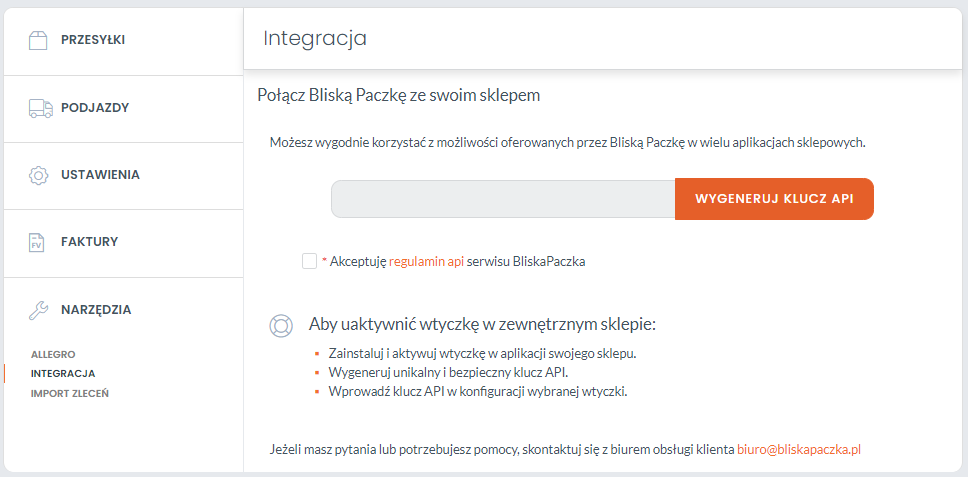The image size is (968, 477).
Task: Open the PRZESYŁKI menu section
Action: point(93,40)
